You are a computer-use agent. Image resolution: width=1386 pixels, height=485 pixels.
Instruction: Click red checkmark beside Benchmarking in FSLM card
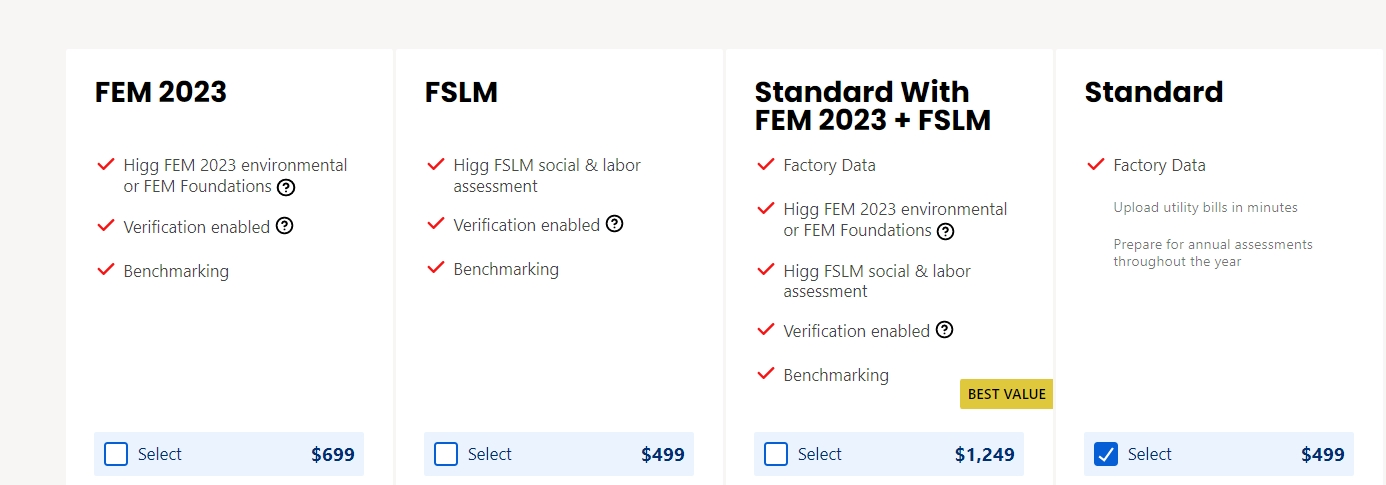tap(435, 267)
